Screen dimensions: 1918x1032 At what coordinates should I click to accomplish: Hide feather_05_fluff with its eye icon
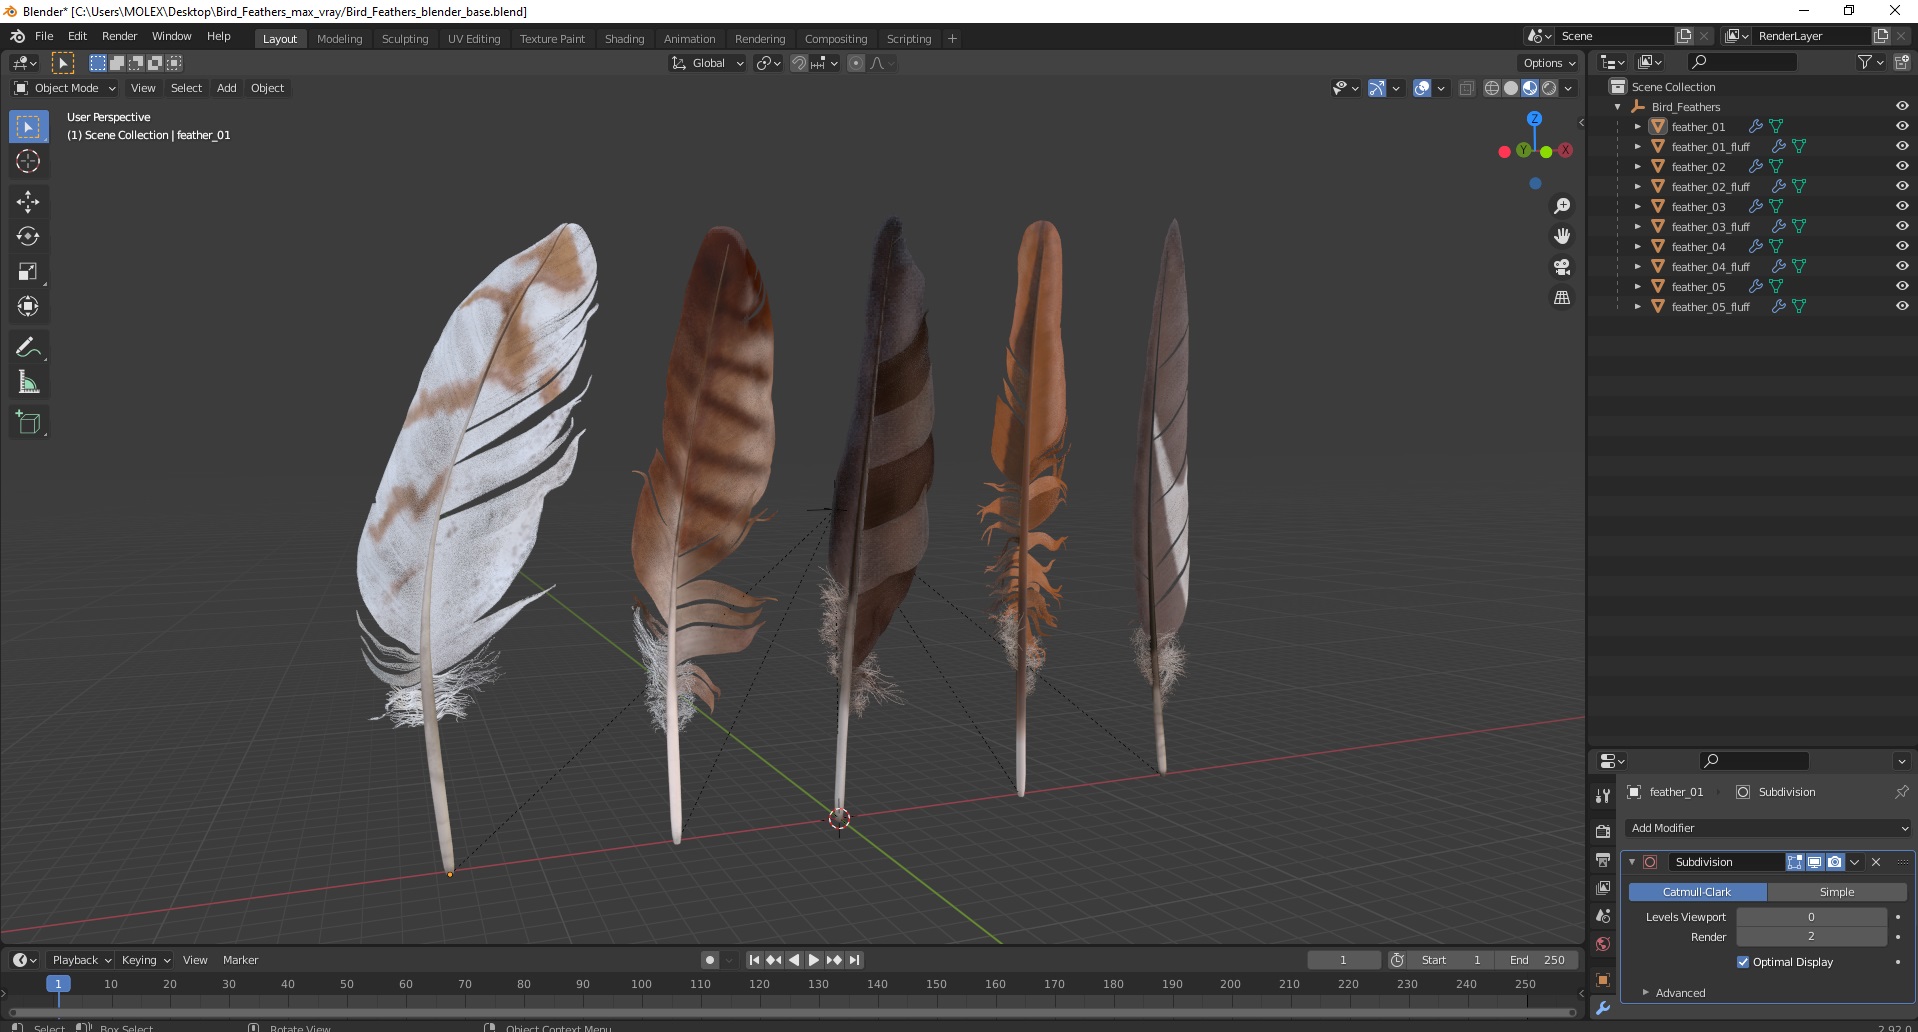(x=1902, y=306)
